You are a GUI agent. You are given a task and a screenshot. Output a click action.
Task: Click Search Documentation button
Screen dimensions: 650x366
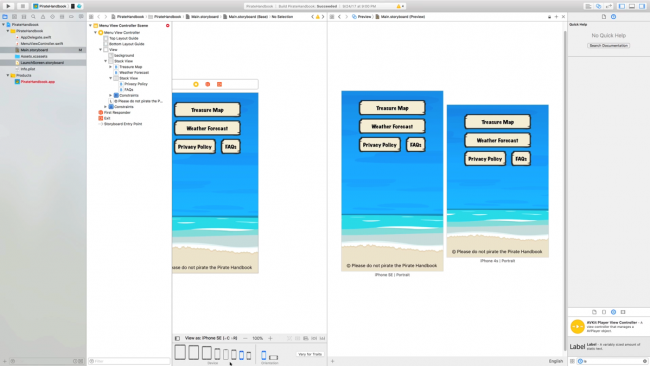click(x=609, y=46)
